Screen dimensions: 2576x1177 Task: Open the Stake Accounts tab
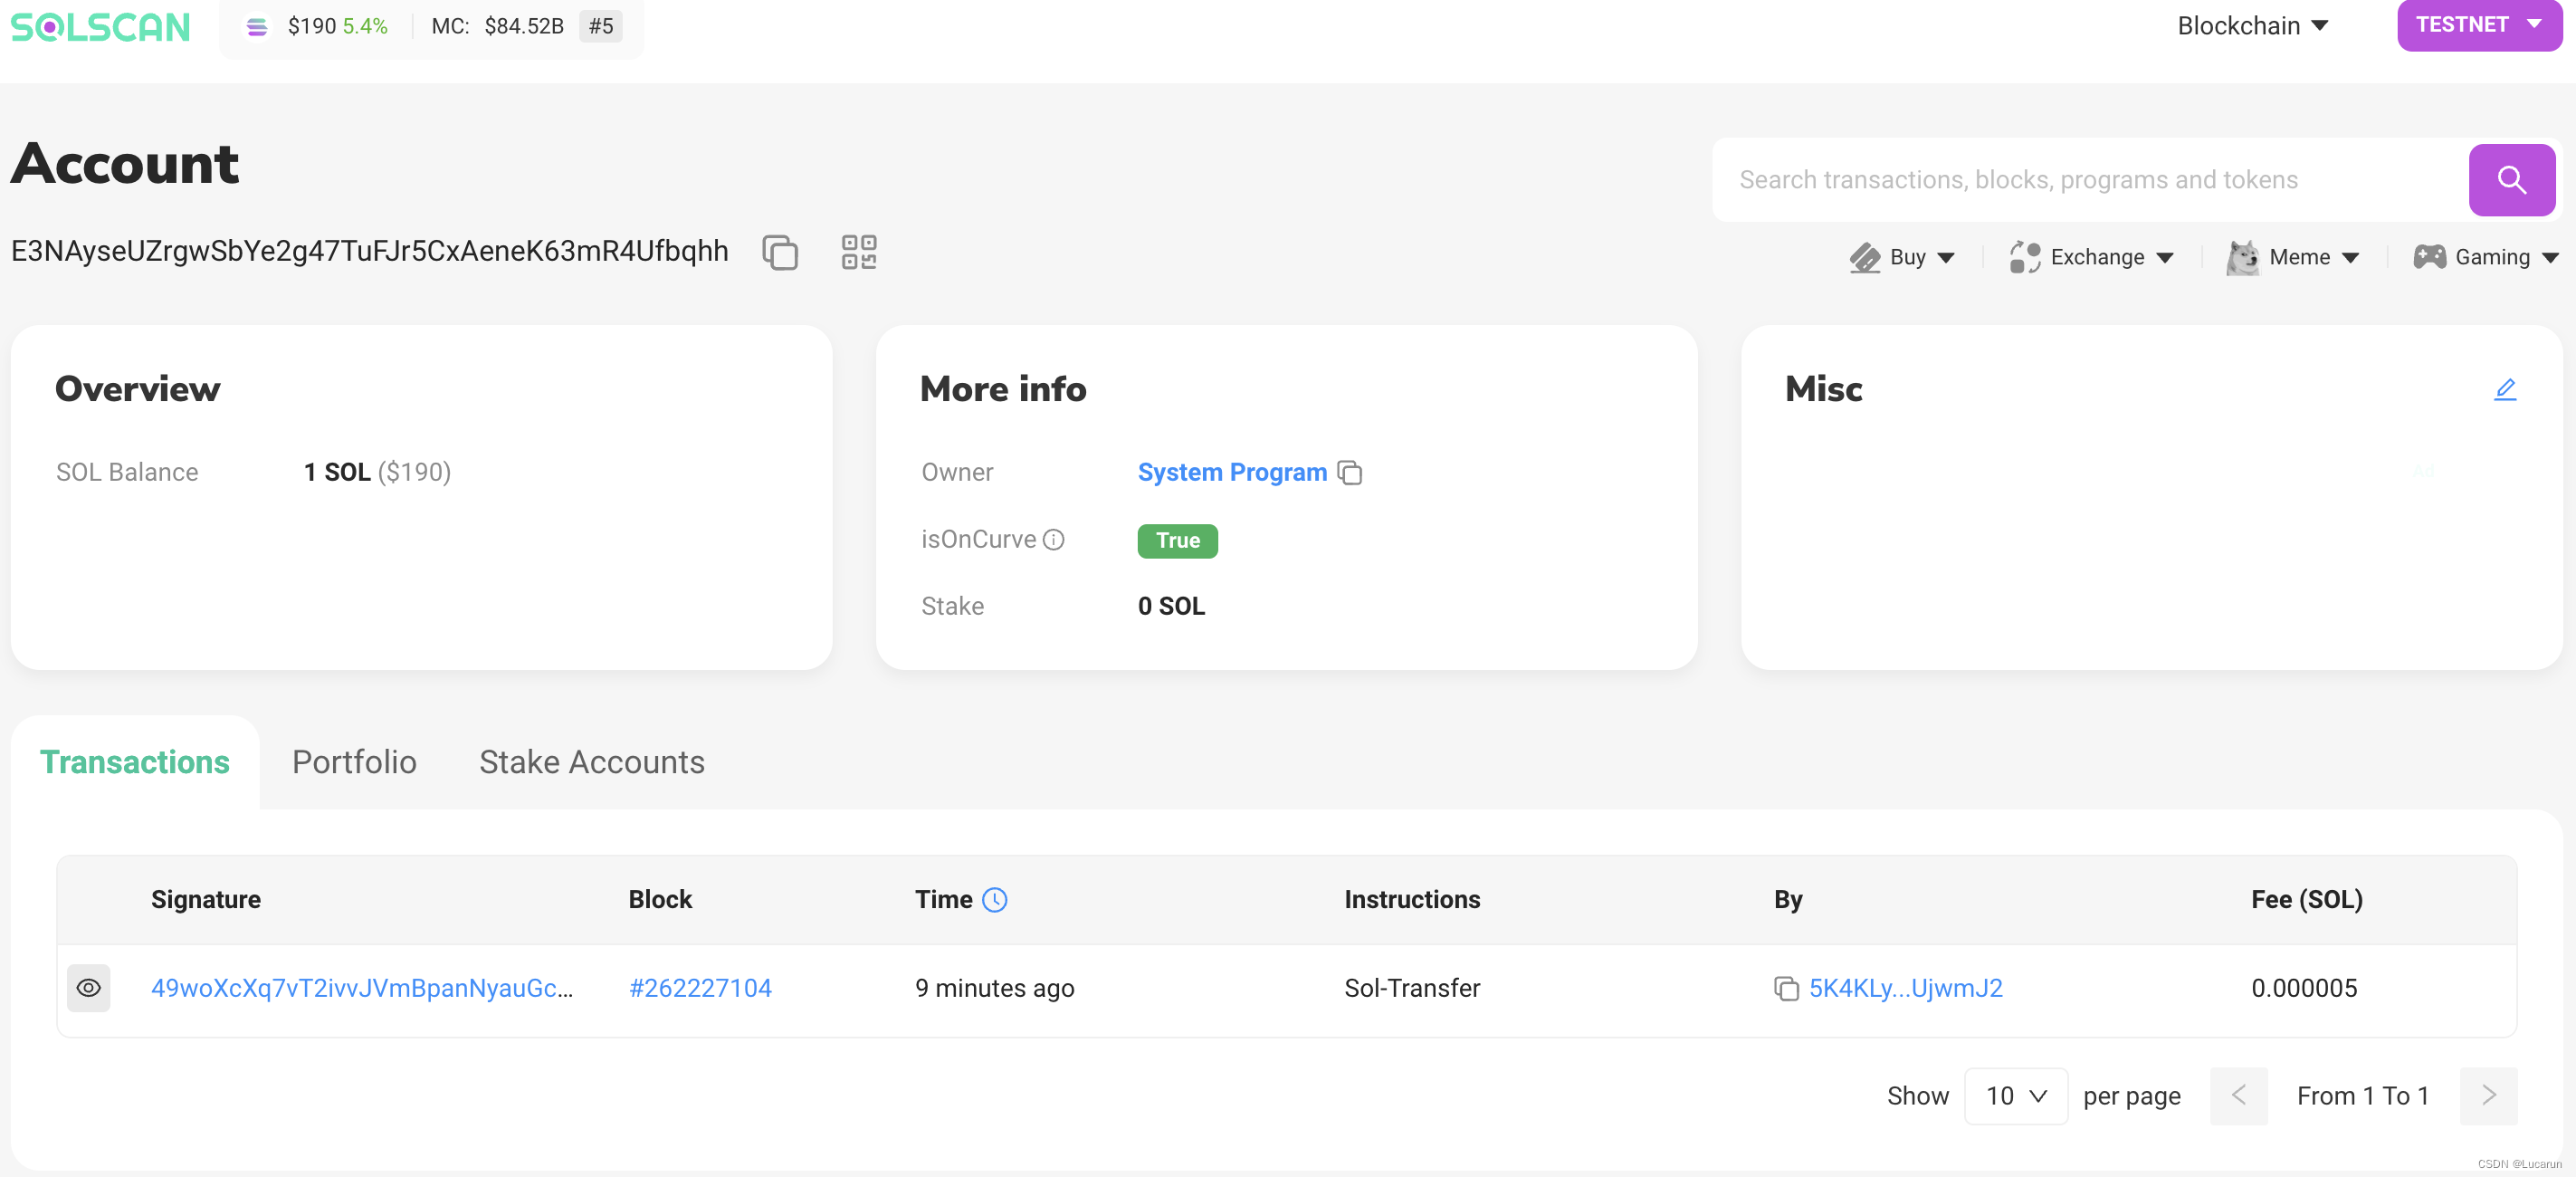point(591,762)
